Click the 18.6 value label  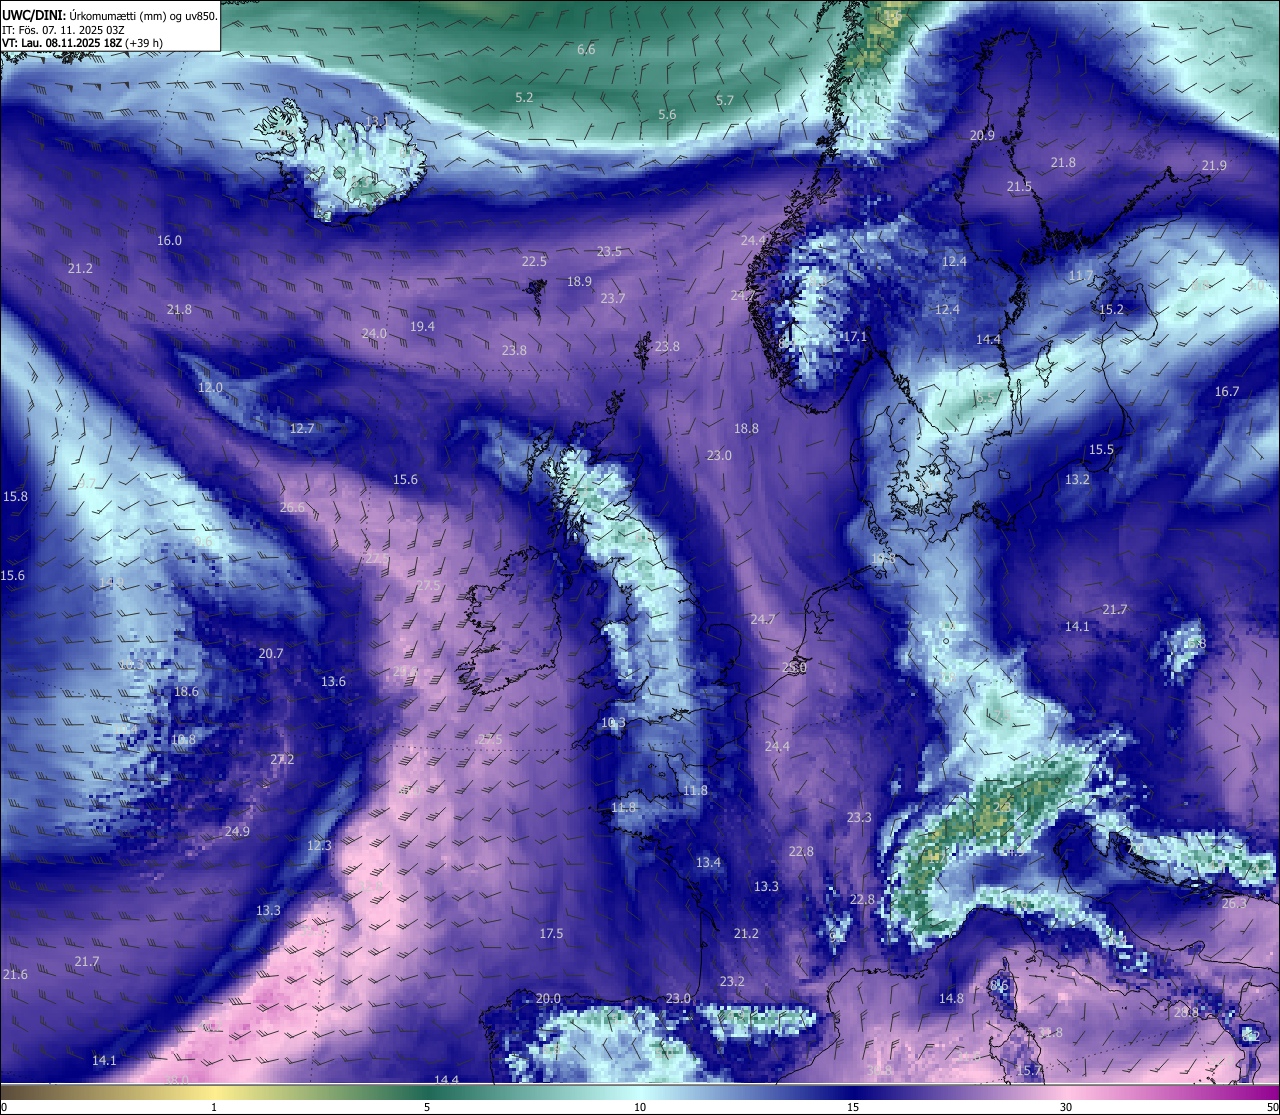(186, 692)
